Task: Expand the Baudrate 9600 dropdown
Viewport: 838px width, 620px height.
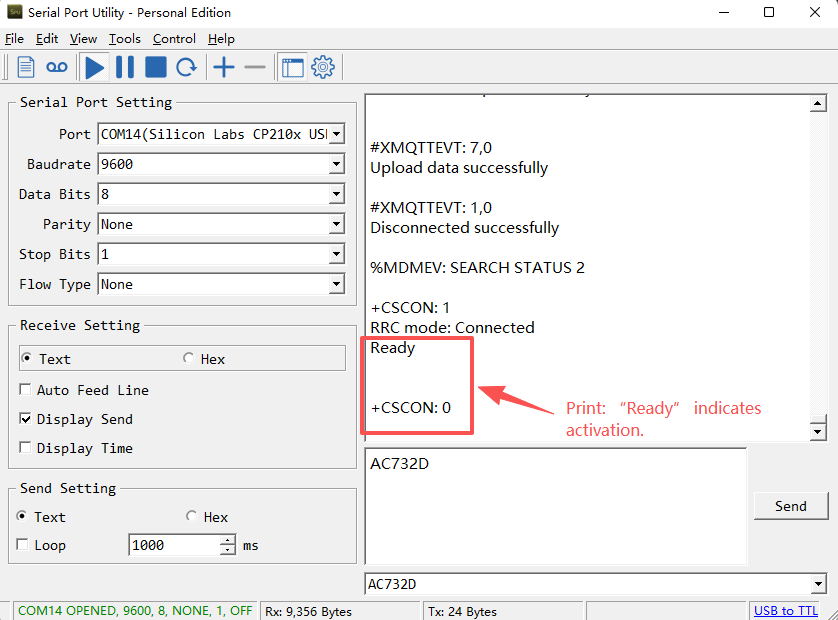Action: pos(337,164)
